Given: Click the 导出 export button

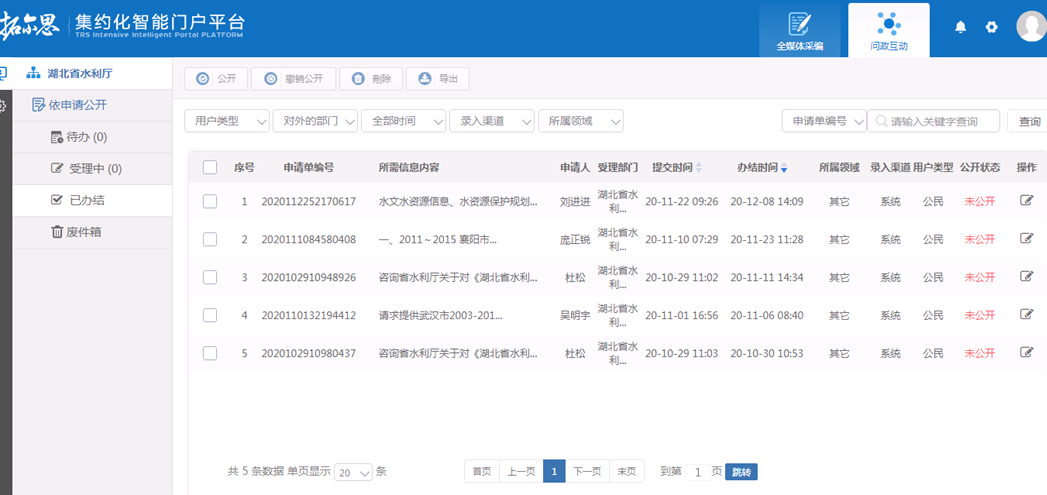Looking at the screenshot, I should 437,79.
